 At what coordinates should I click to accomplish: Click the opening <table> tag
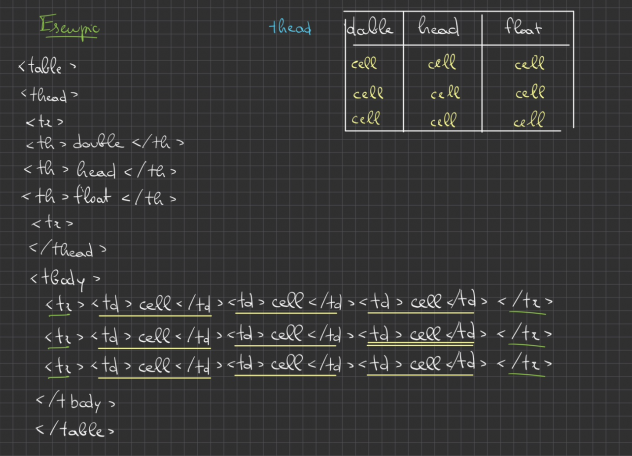click(x=47, y=66)
